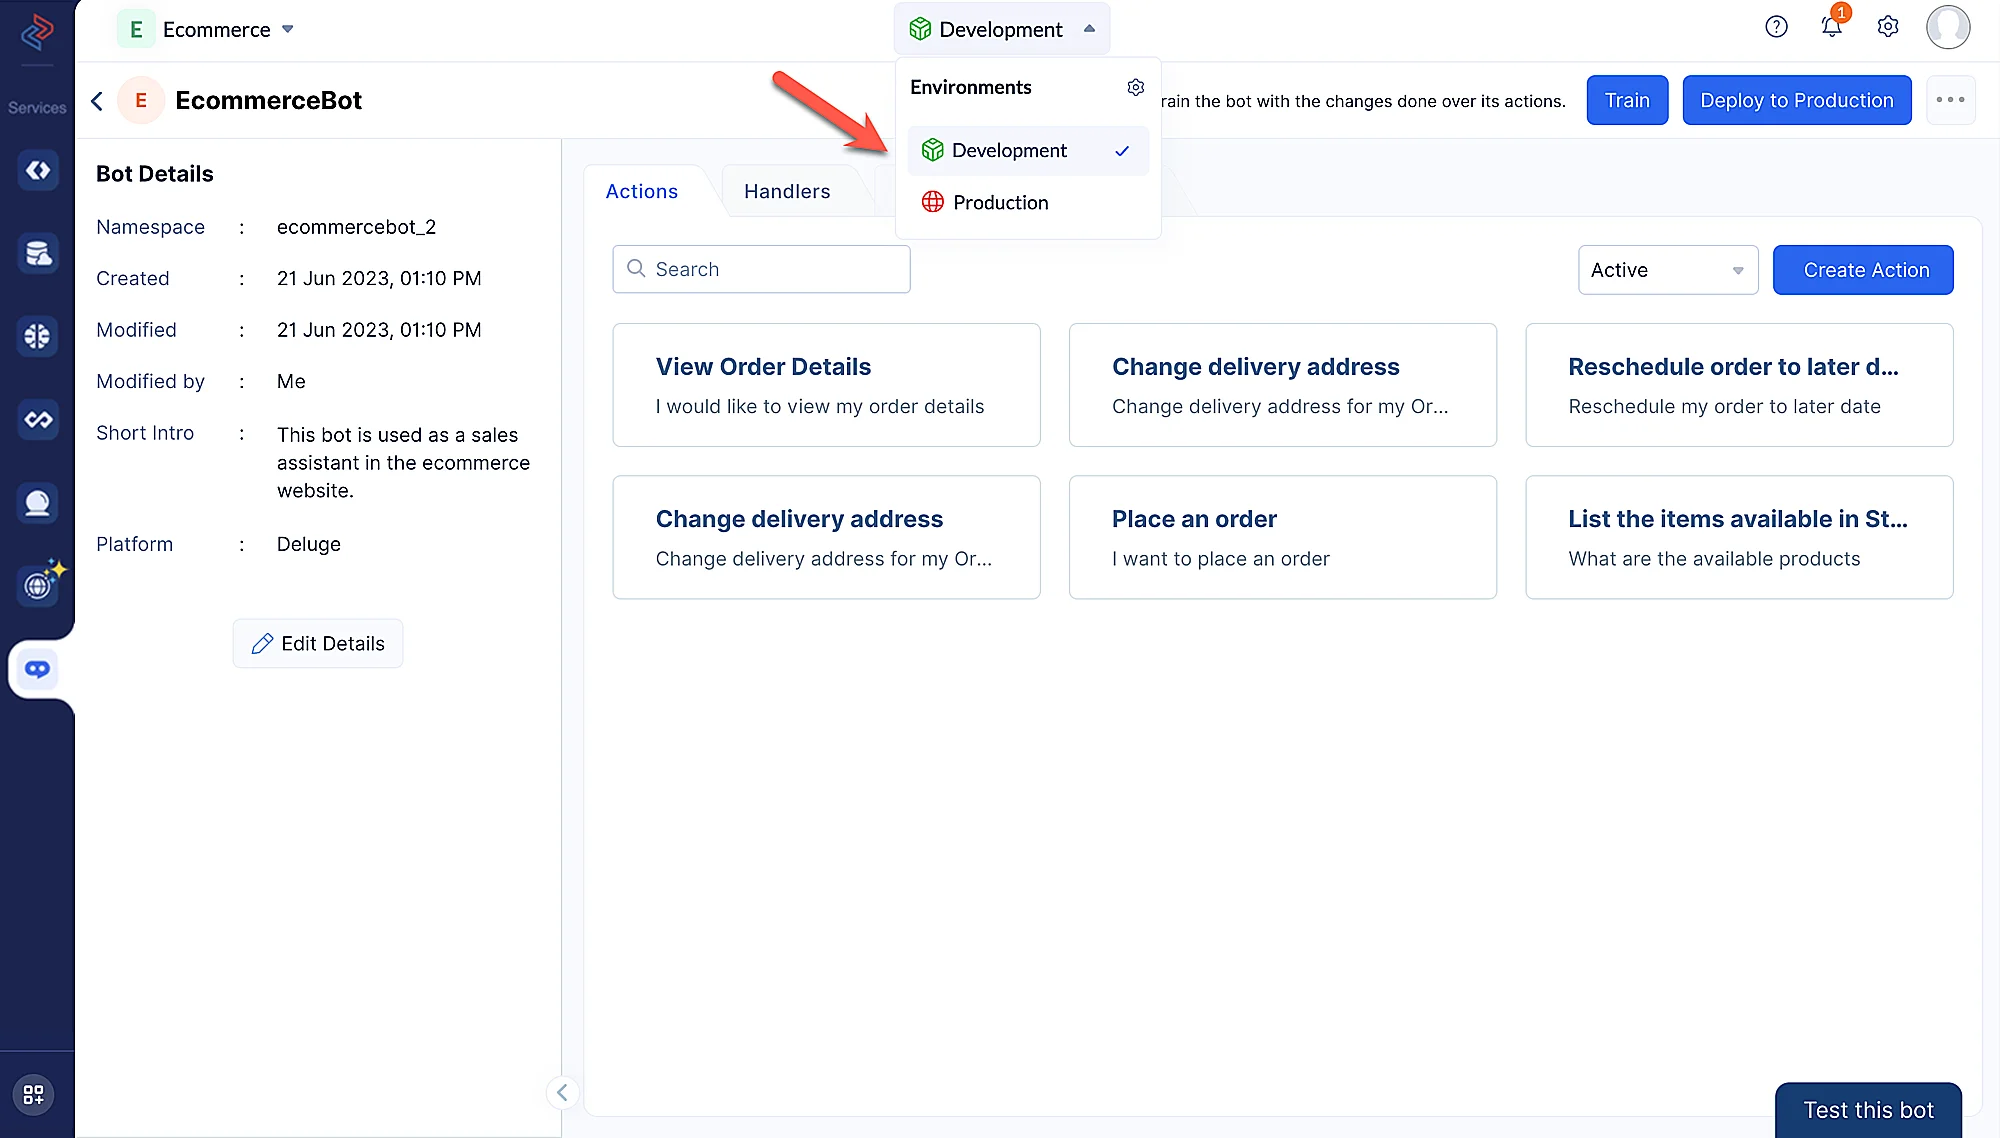Go back using the left arrow
Viewport: 2000px width, 1138px height.
click(97, 101)
